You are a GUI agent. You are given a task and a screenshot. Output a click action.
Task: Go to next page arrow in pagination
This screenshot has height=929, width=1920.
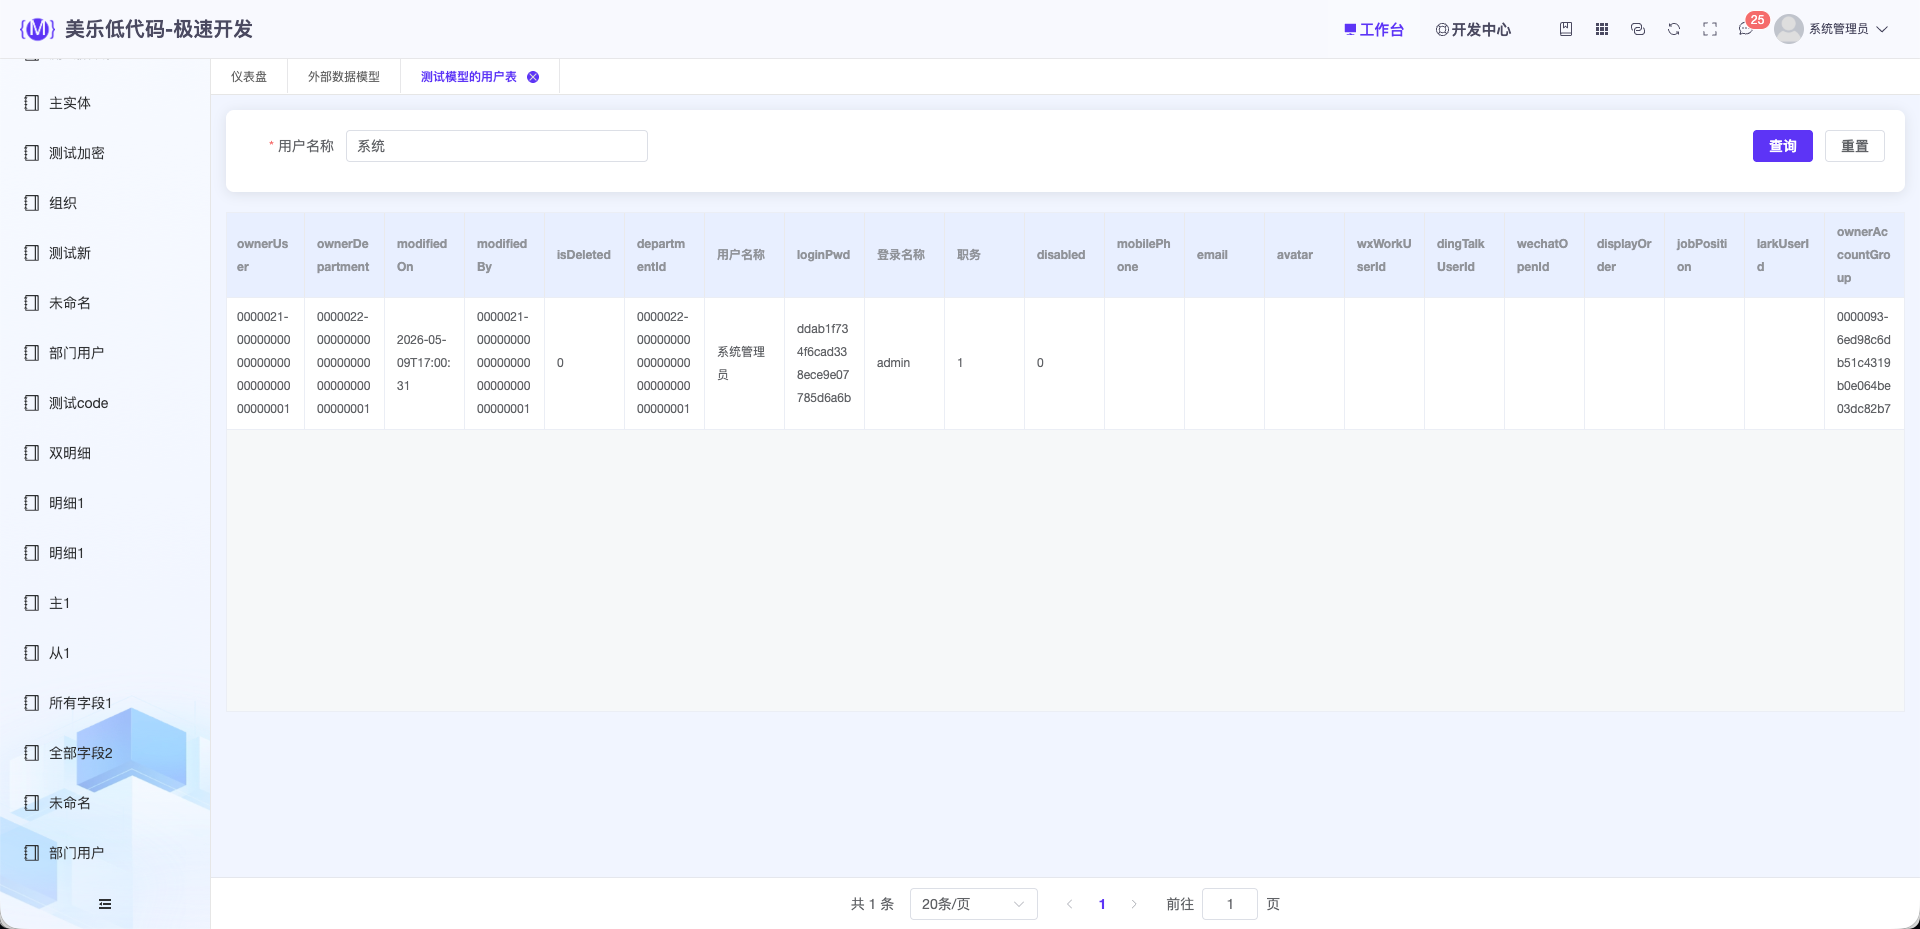point(1134,904)
